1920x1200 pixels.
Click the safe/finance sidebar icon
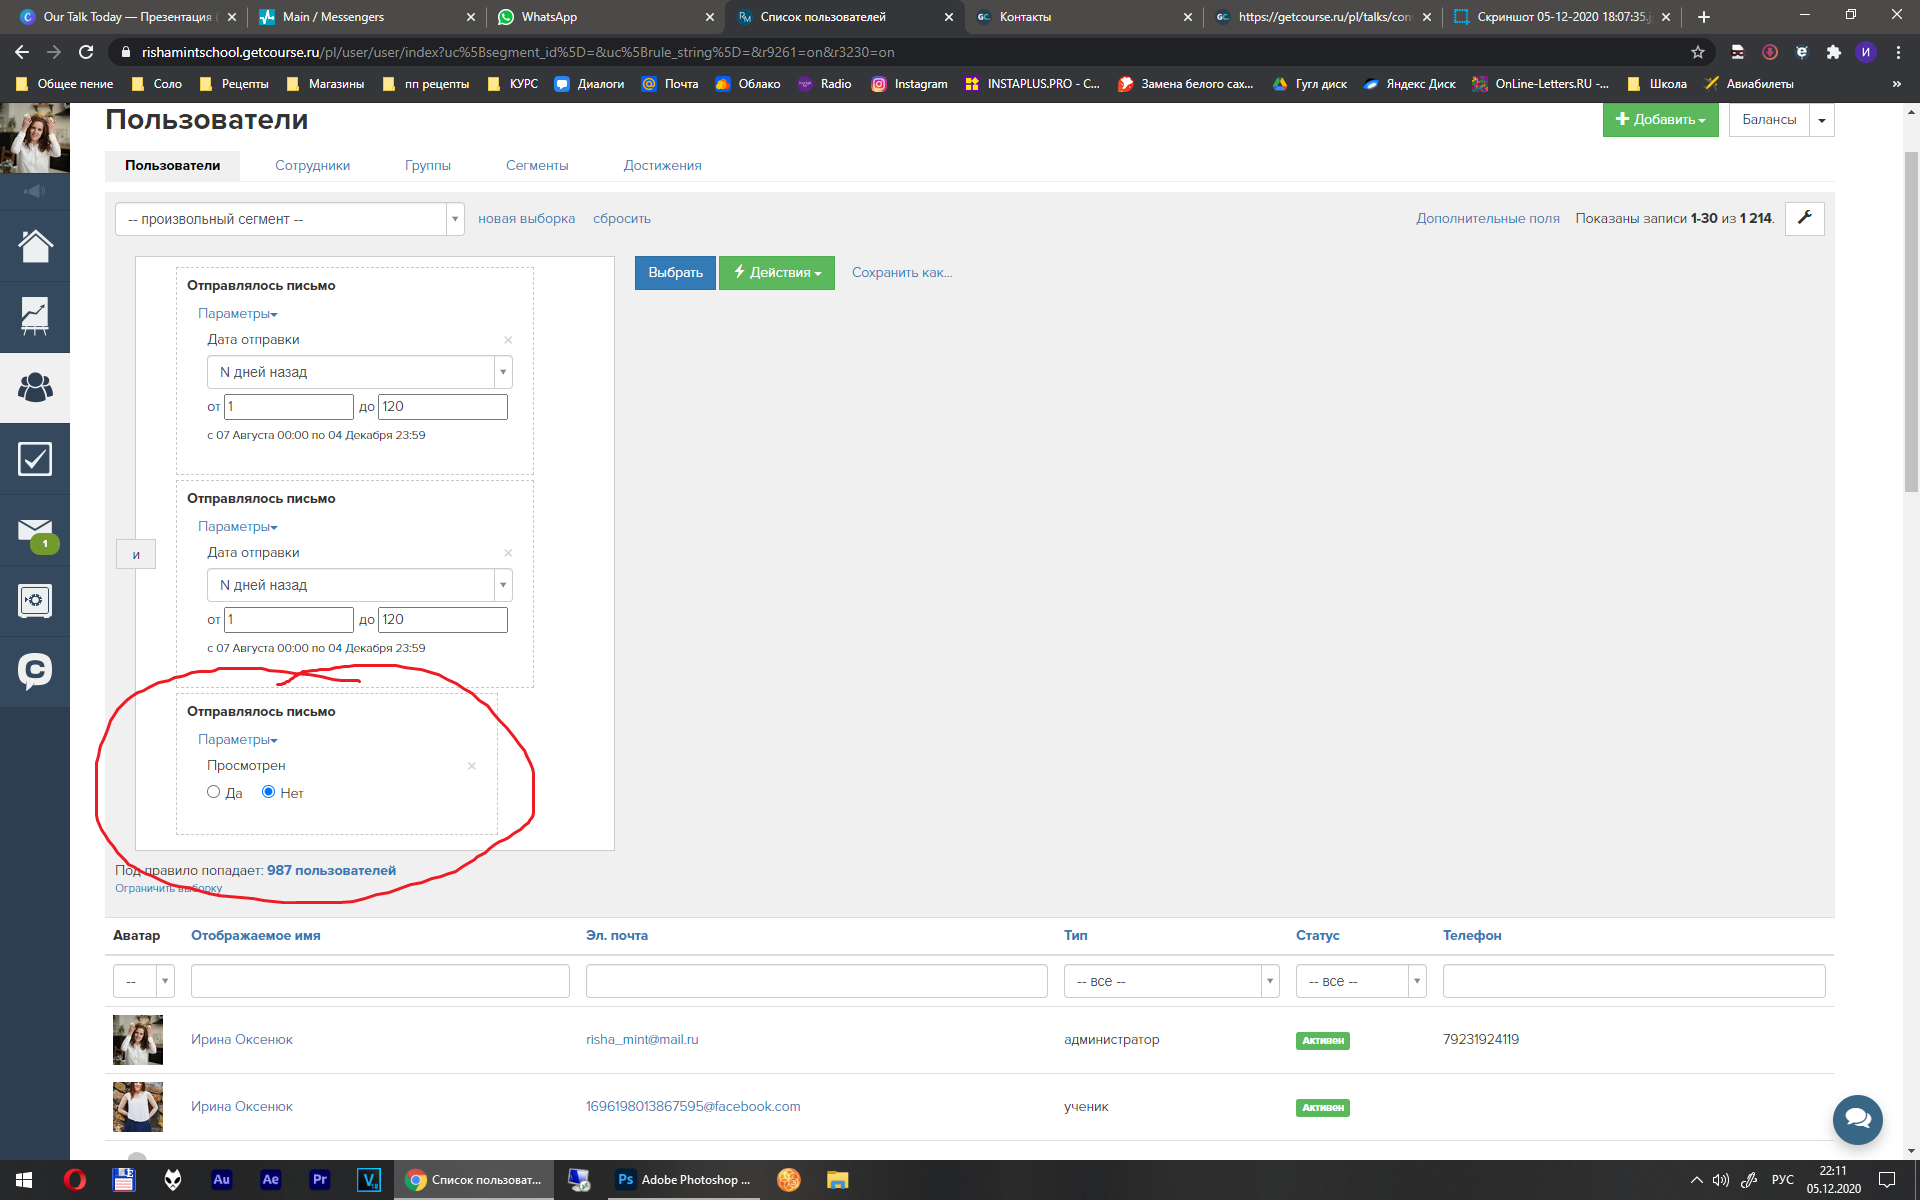(35, 601)
